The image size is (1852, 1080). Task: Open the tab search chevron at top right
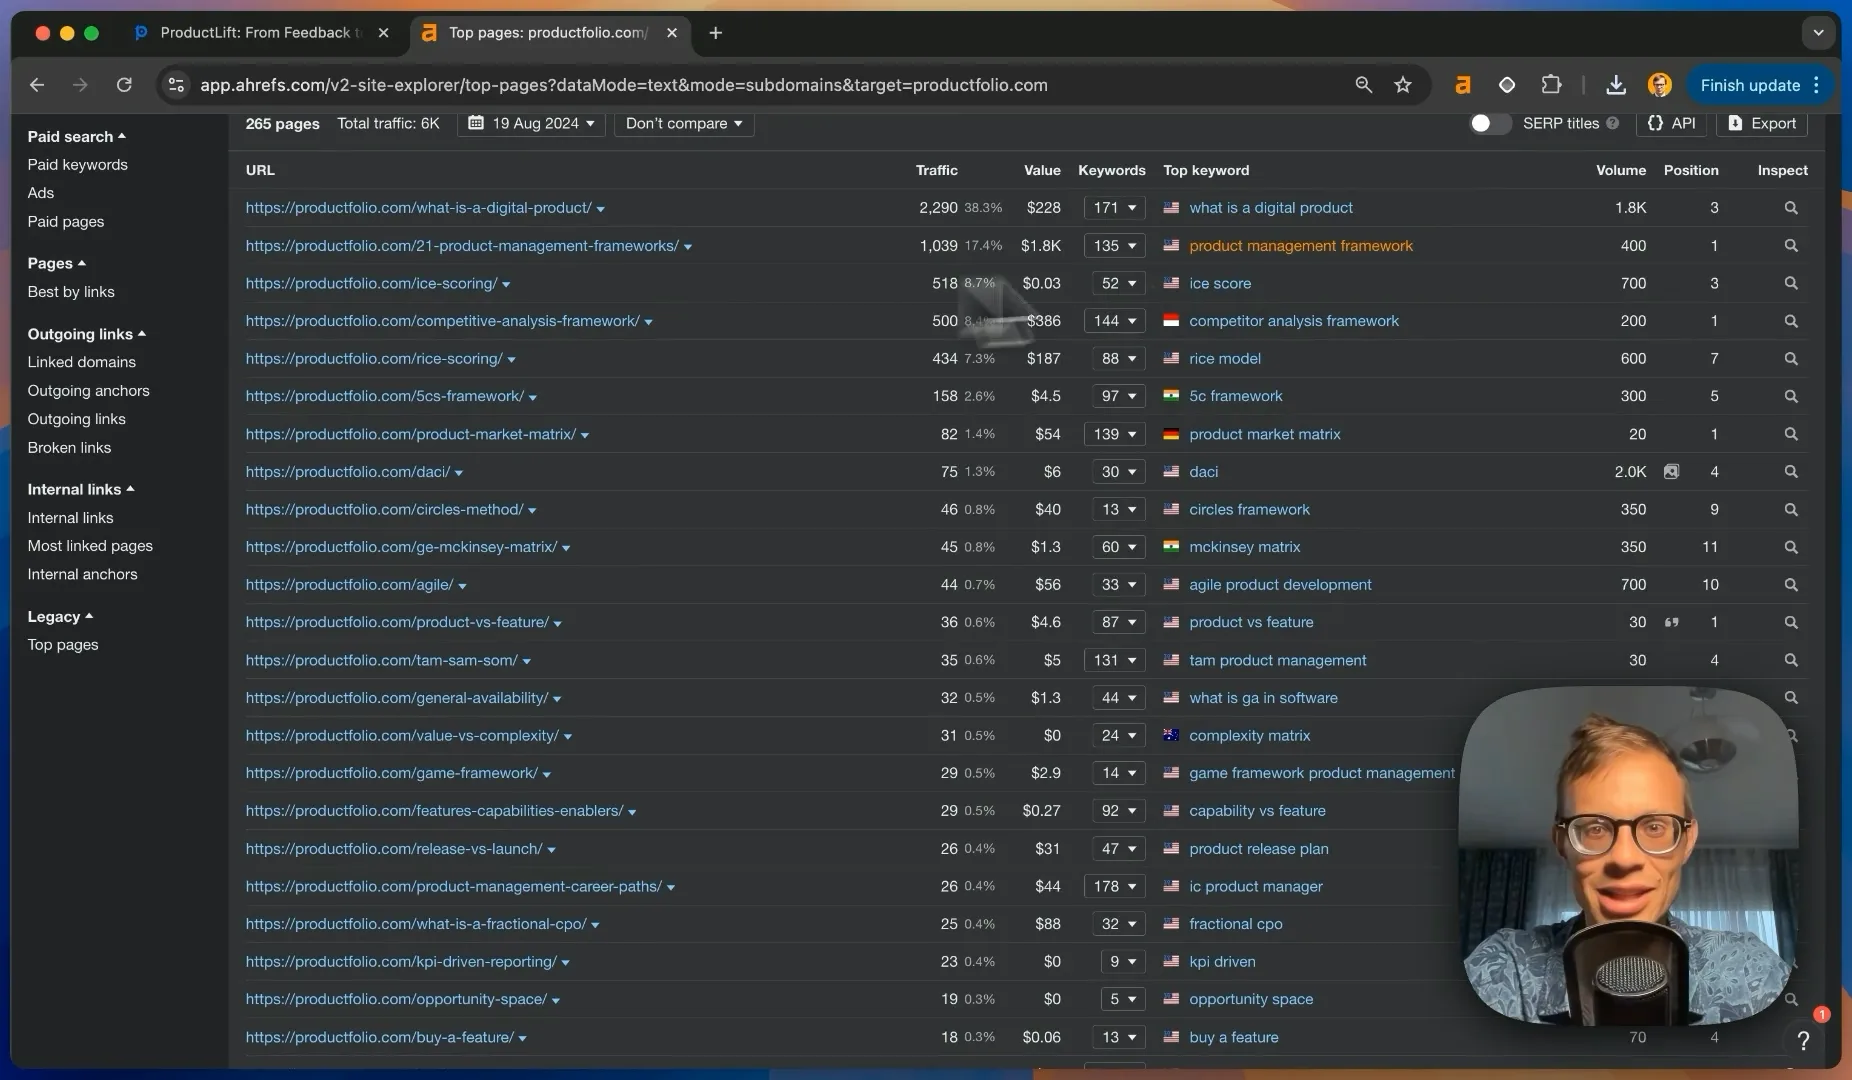[1818, 33]
